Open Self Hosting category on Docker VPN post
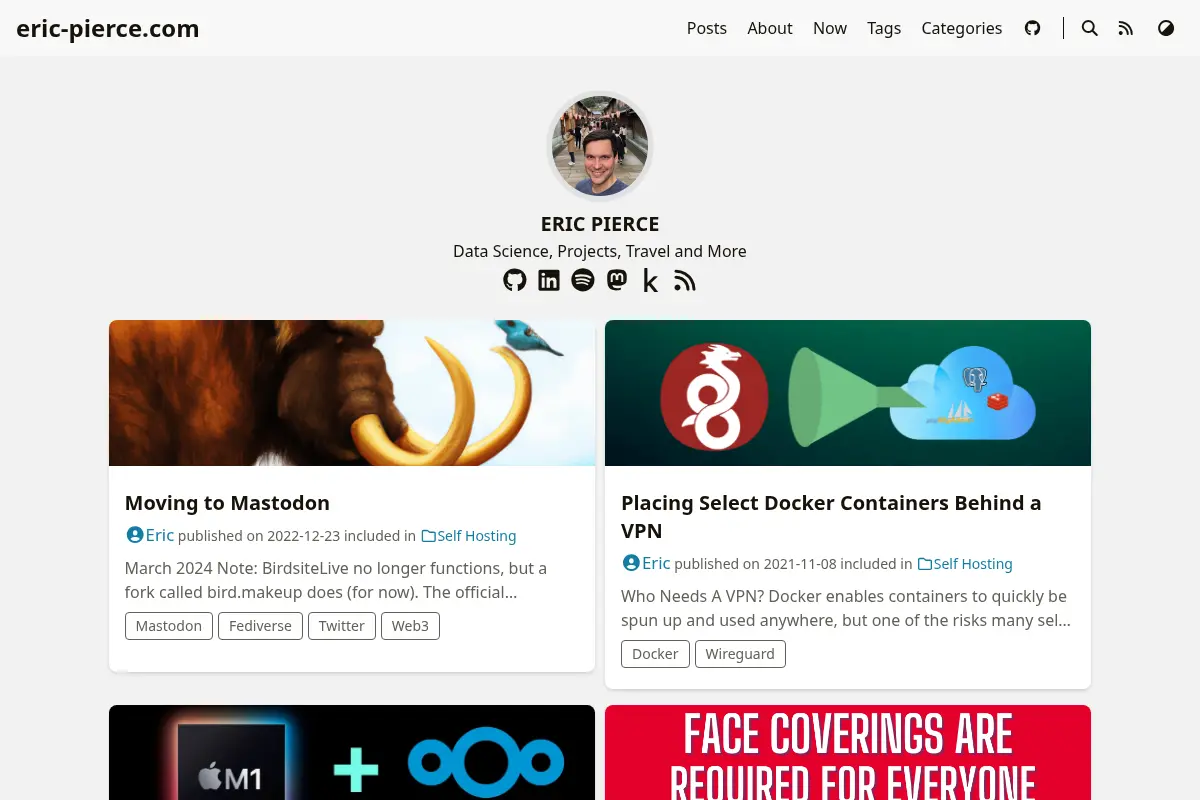Viewport: 1200px width, 800px height. tap(965, 564)
